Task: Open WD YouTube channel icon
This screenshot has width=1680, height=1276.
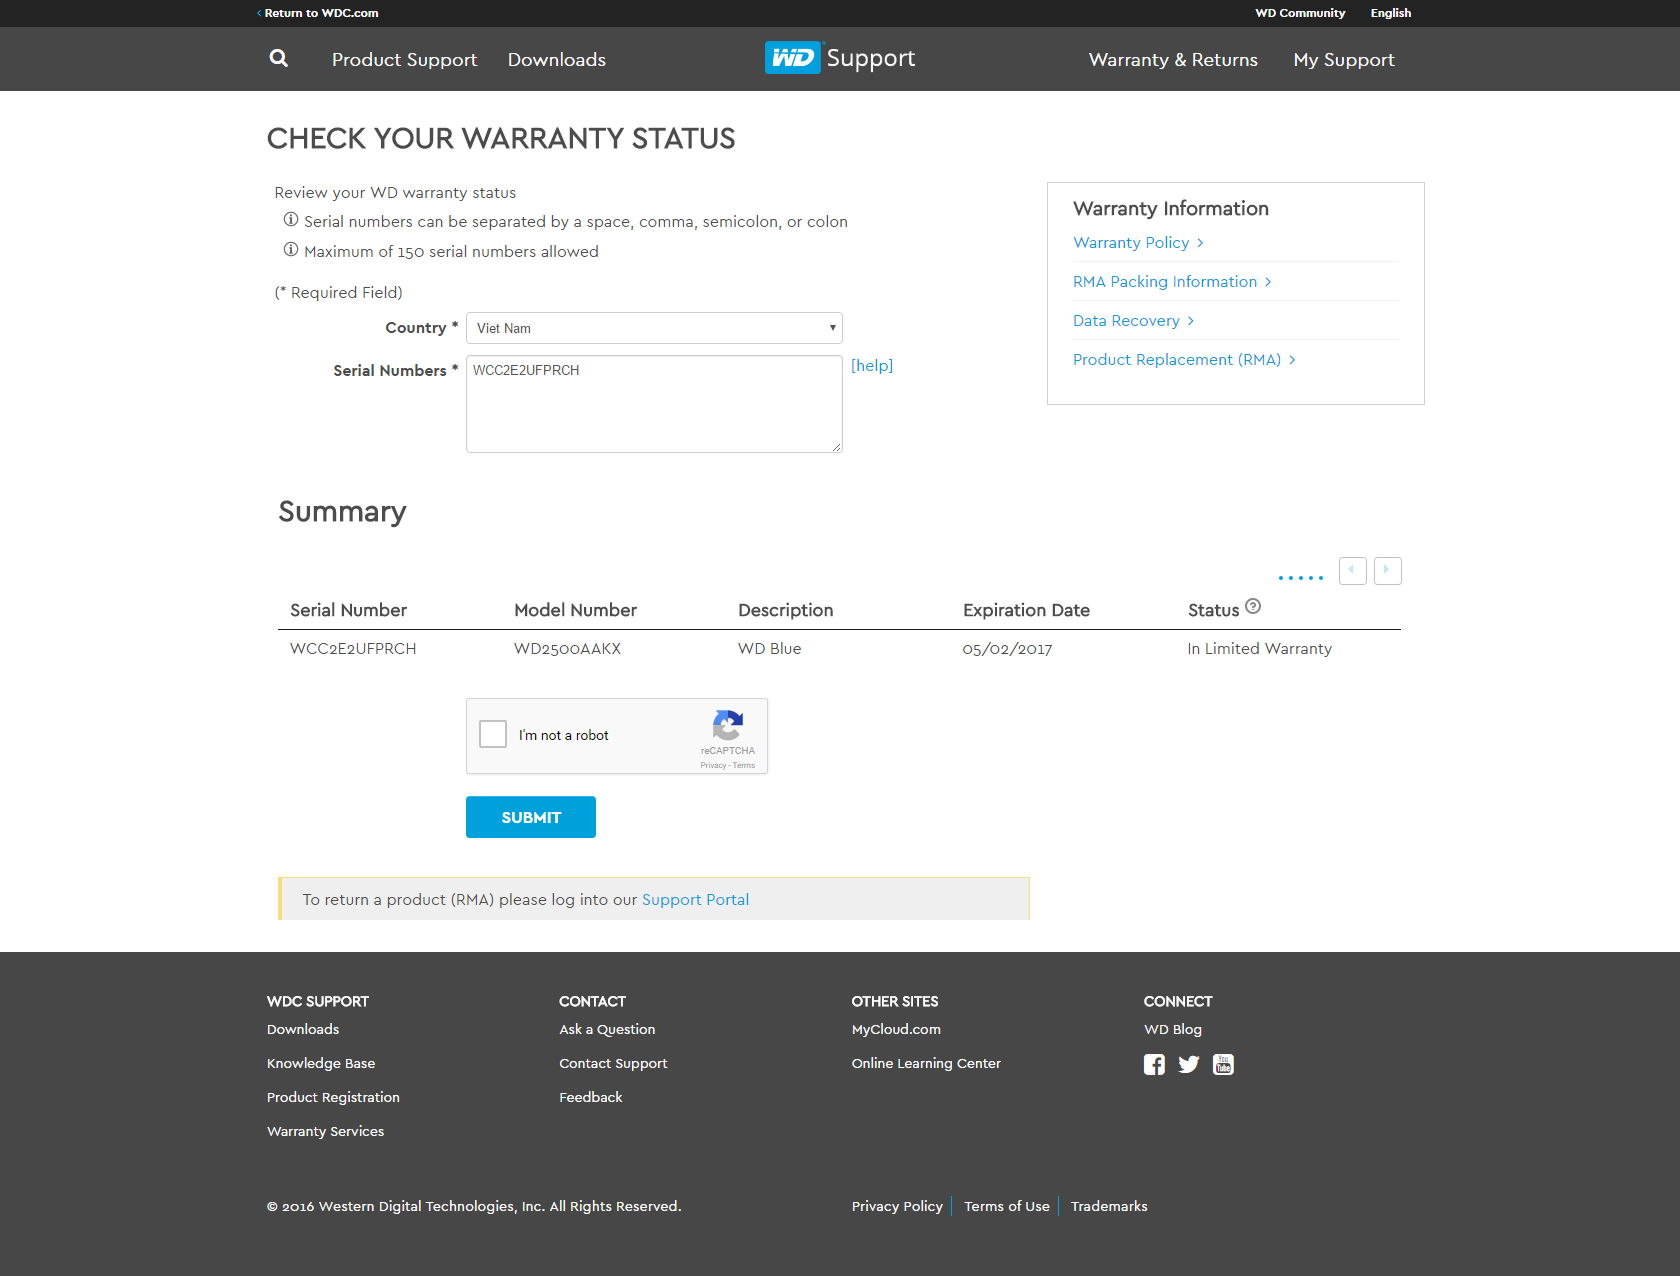Action: pos(1223,1065)
